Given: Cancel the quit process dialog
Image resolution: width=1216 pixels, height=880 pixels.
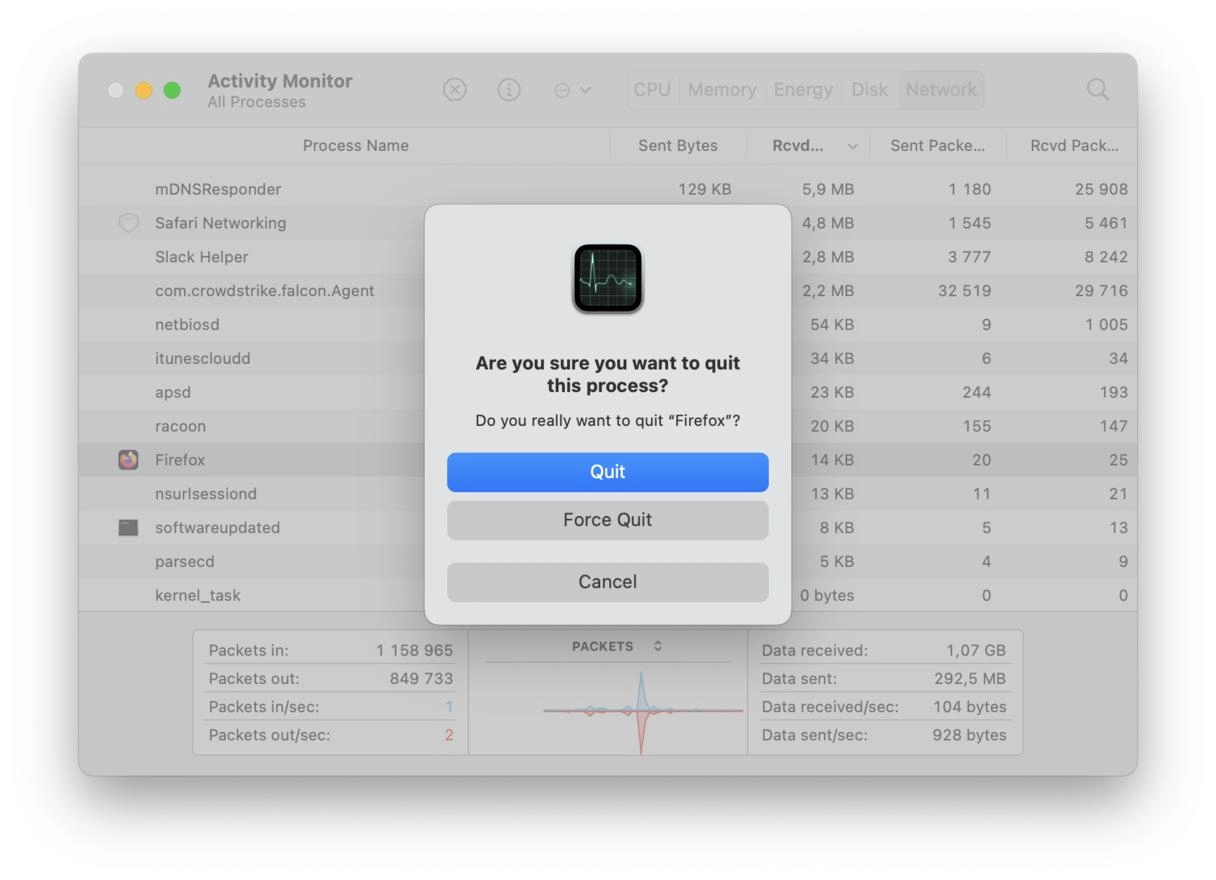Looking at the screenshot, I should [608, 582].
